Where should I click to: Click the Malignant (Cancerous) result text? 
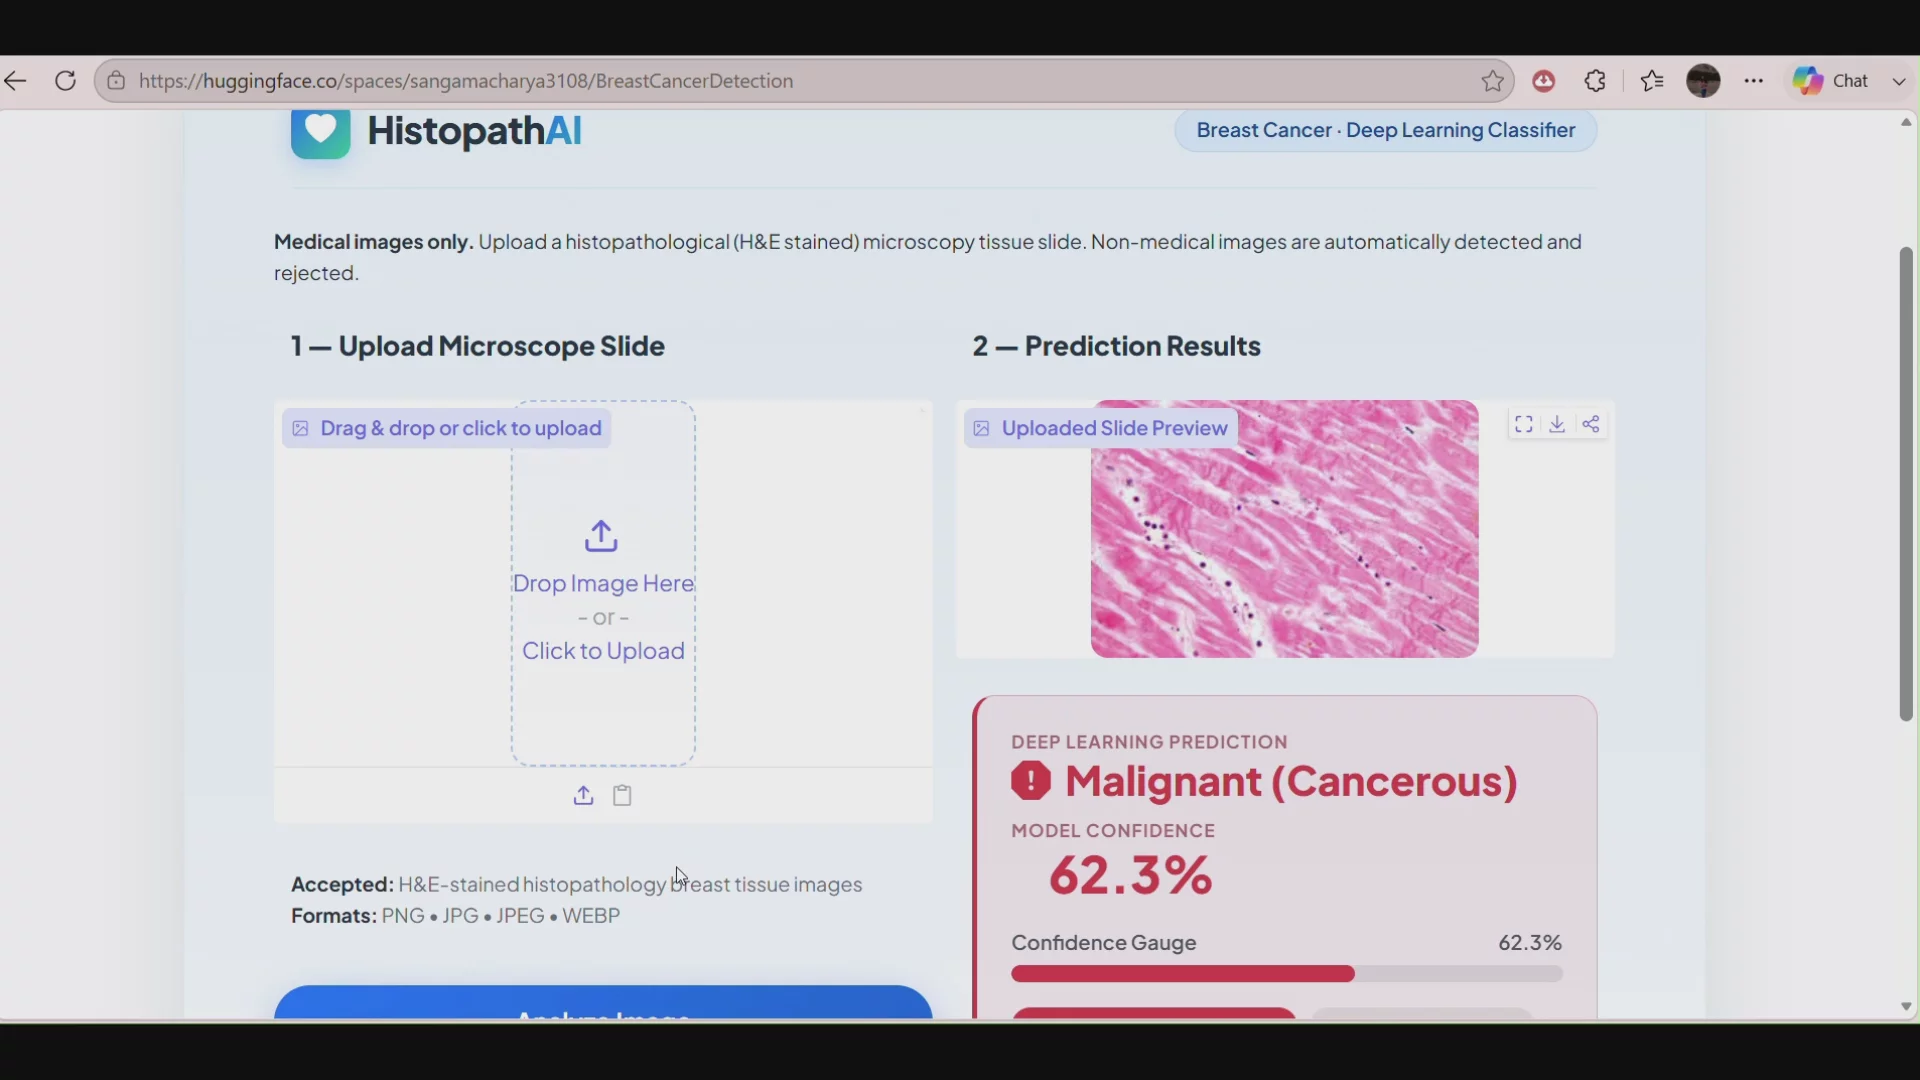pyautogui.click(x=1291, y=781)
